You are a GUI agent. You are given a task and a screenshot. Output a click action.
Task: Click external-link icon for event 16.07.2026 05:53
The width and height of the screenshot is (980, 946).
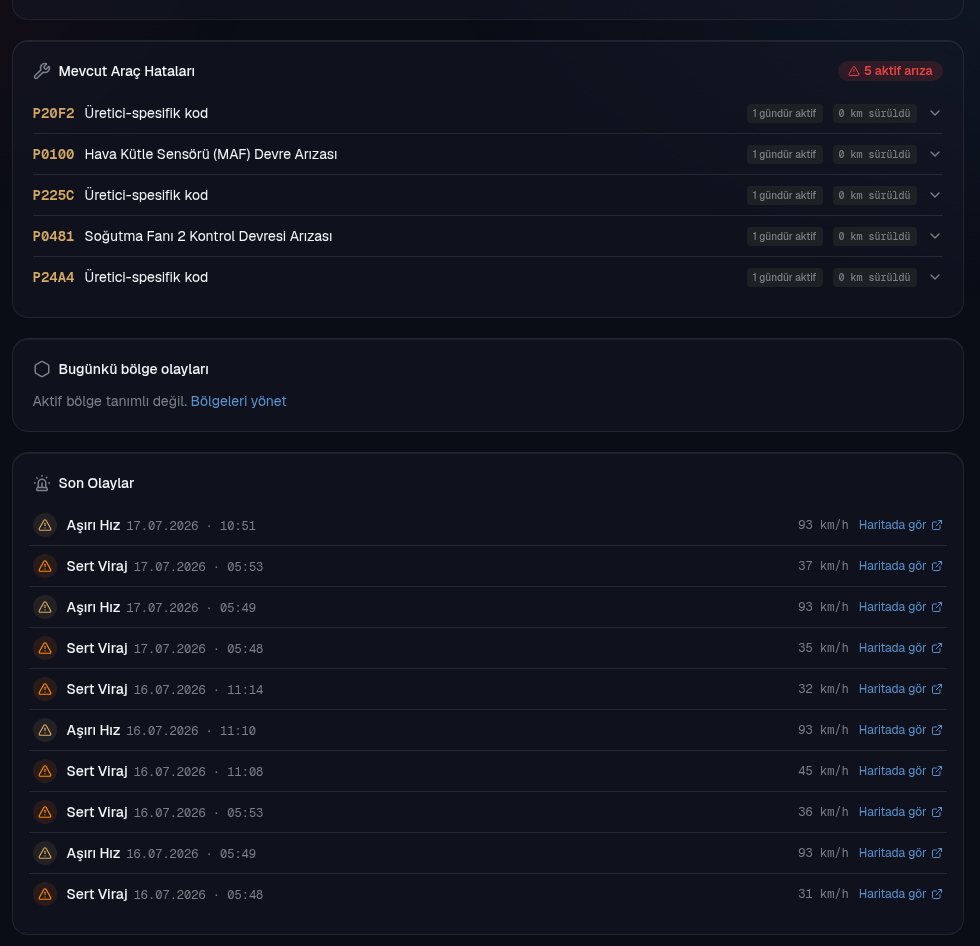coord(937,812)
